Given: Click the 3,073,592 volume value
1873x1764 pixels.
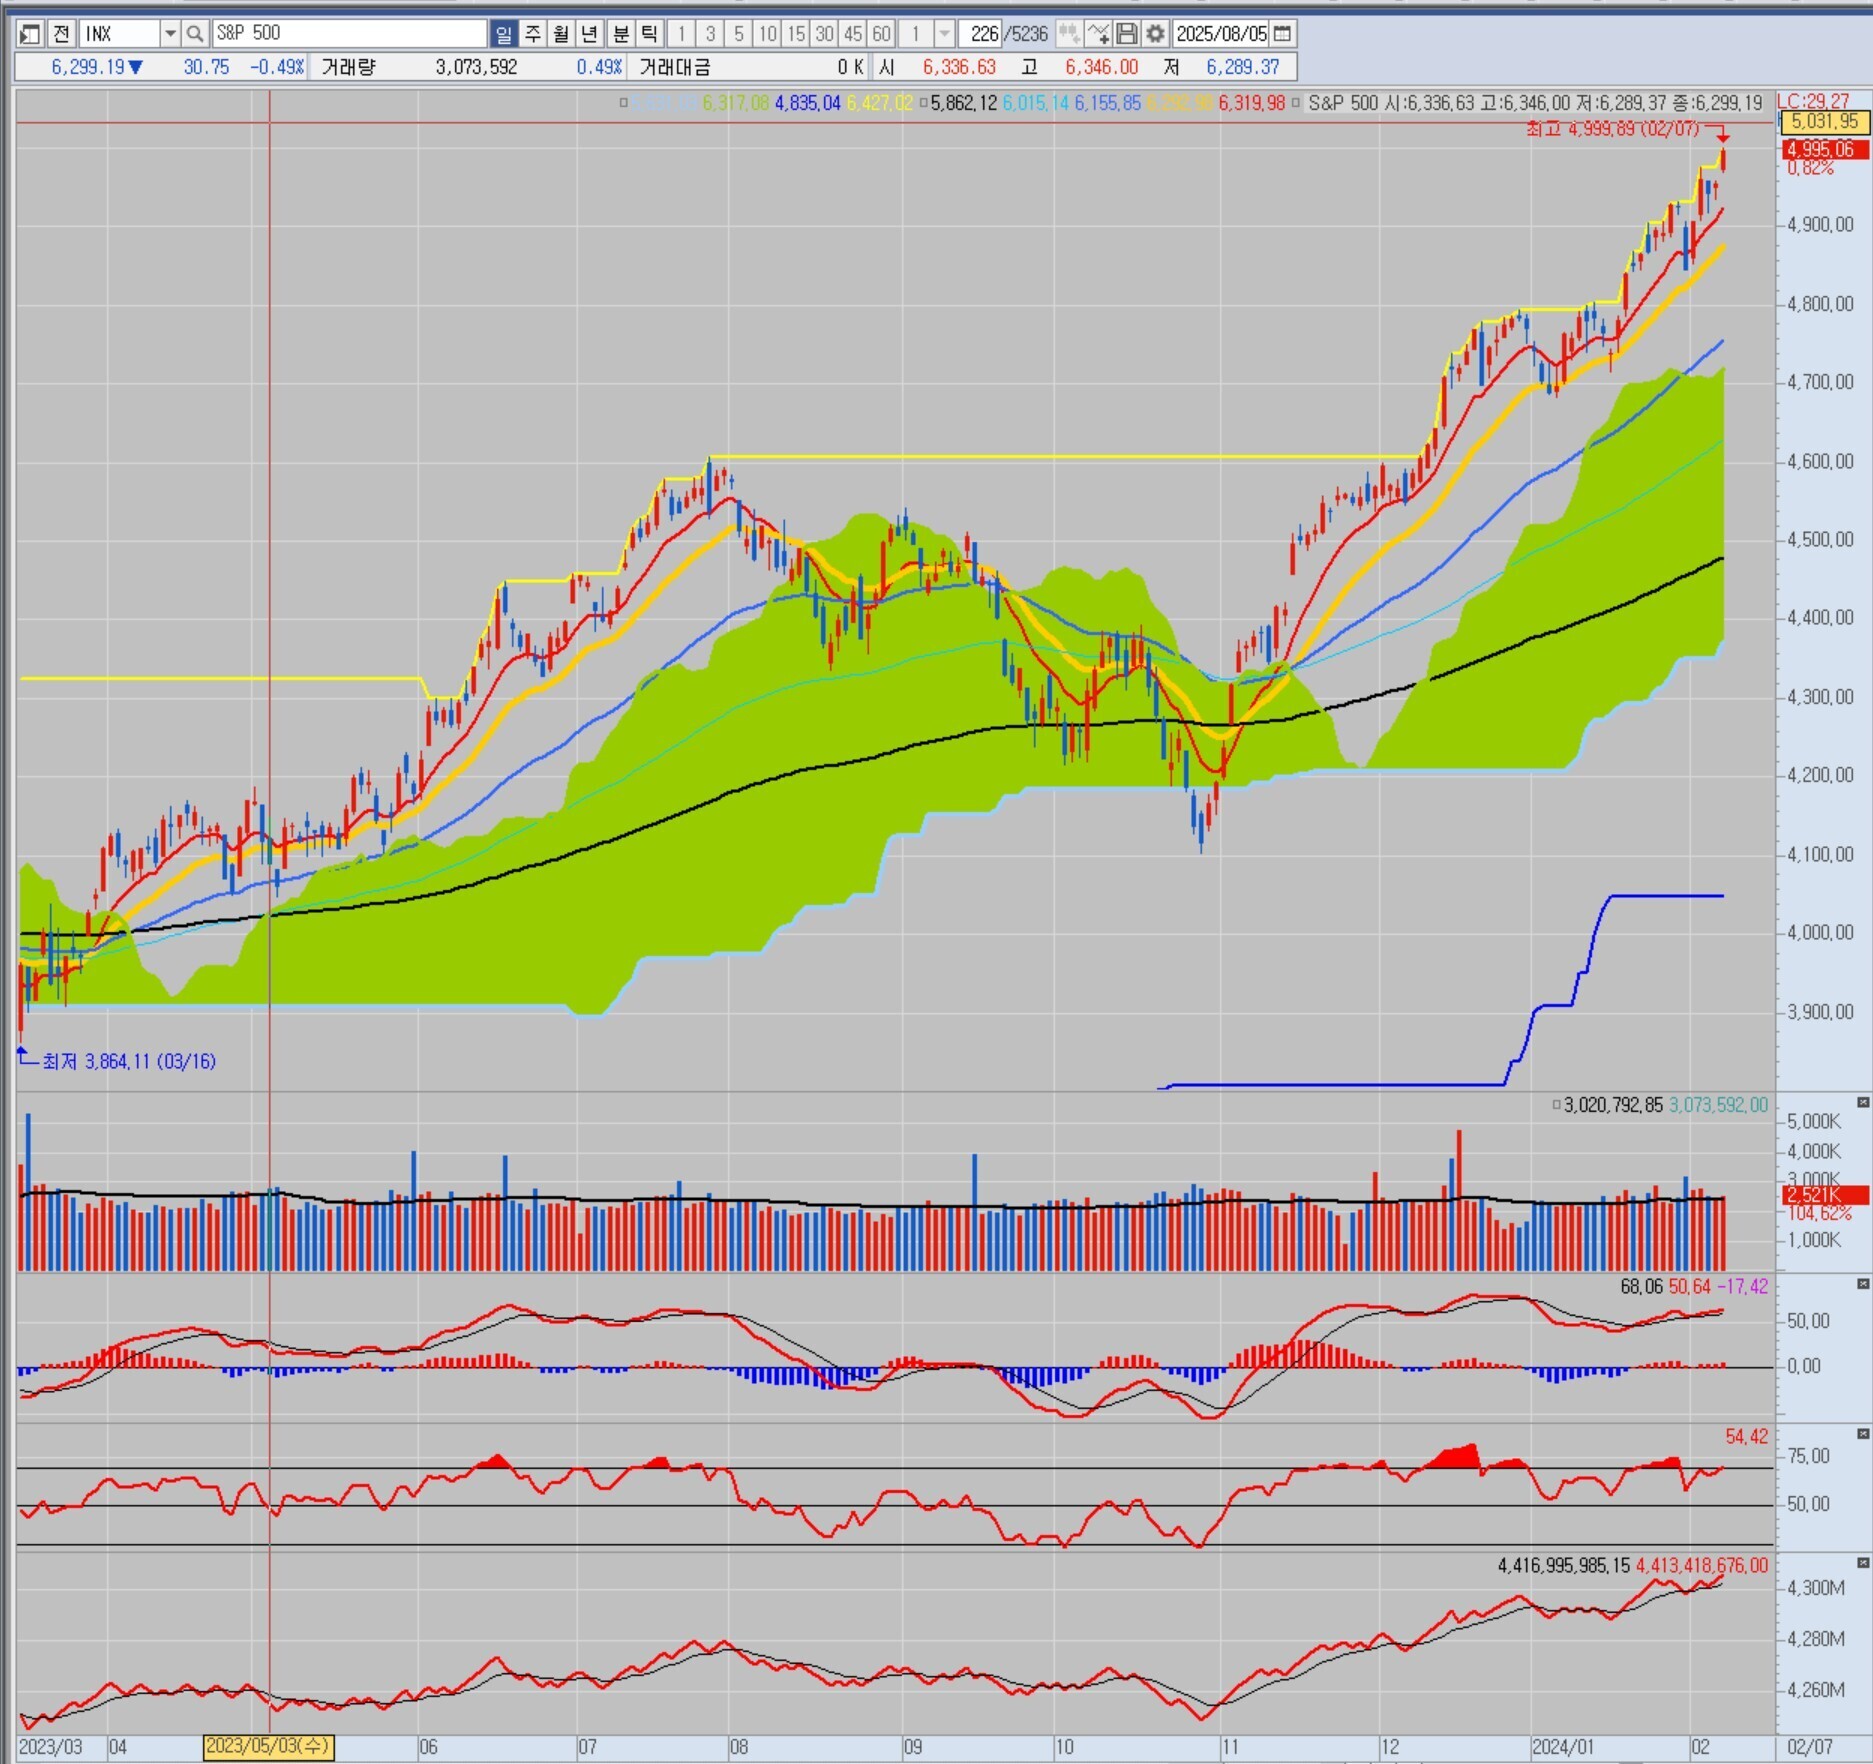Looking at the screenshot, I should tap(476, 67).
